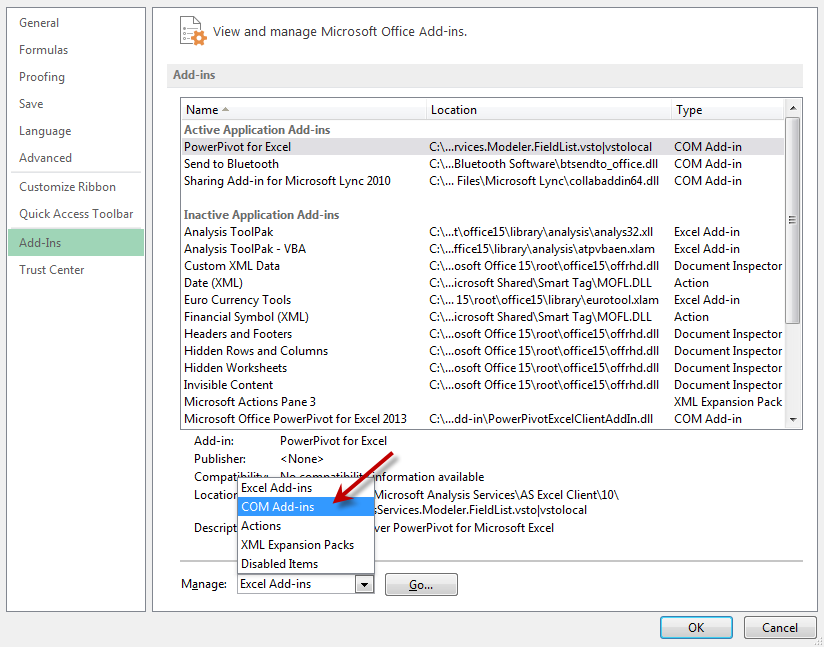Choose COM Add-ins from the dropdown list
This screenshot has width=824, height=647.
(305, 507)
